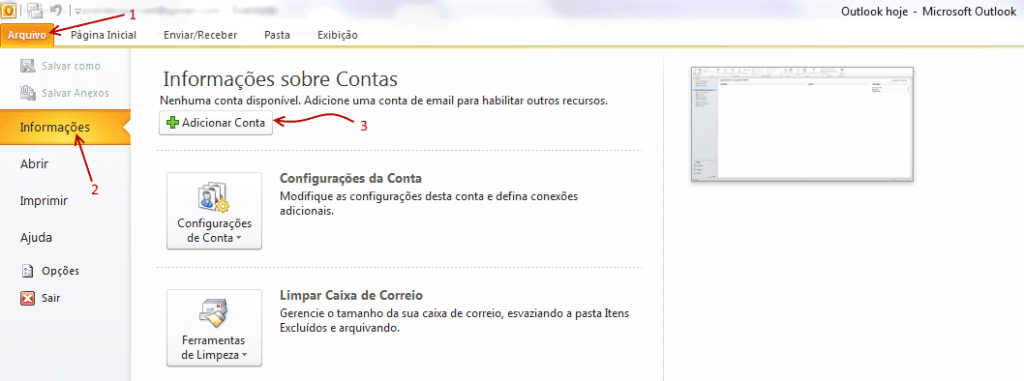Click the 'Modifique as configurações desta conta' description
Image resolution: width=1024 pixels, height=381 pixels.
(x=429, y=204)
